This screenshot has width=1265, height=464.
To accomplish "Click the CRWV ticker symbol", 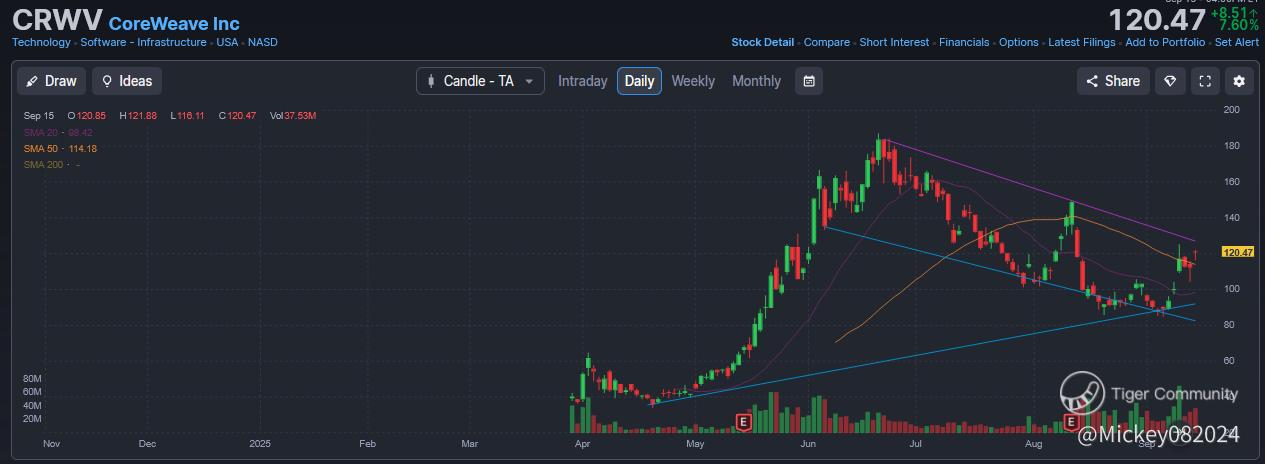I will [57, 21].
